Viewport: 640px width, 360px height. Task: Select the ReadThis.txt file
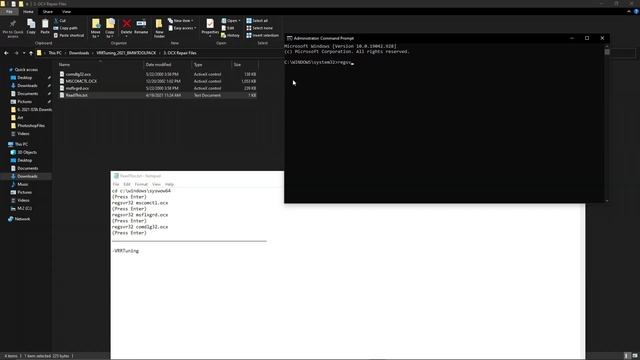pos(76,95)
